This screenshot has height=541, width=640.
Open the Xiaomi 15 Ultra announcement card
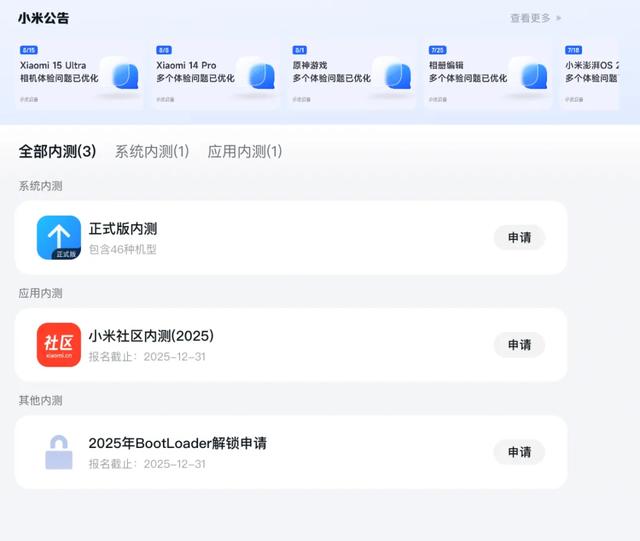(x=79, y=74)
